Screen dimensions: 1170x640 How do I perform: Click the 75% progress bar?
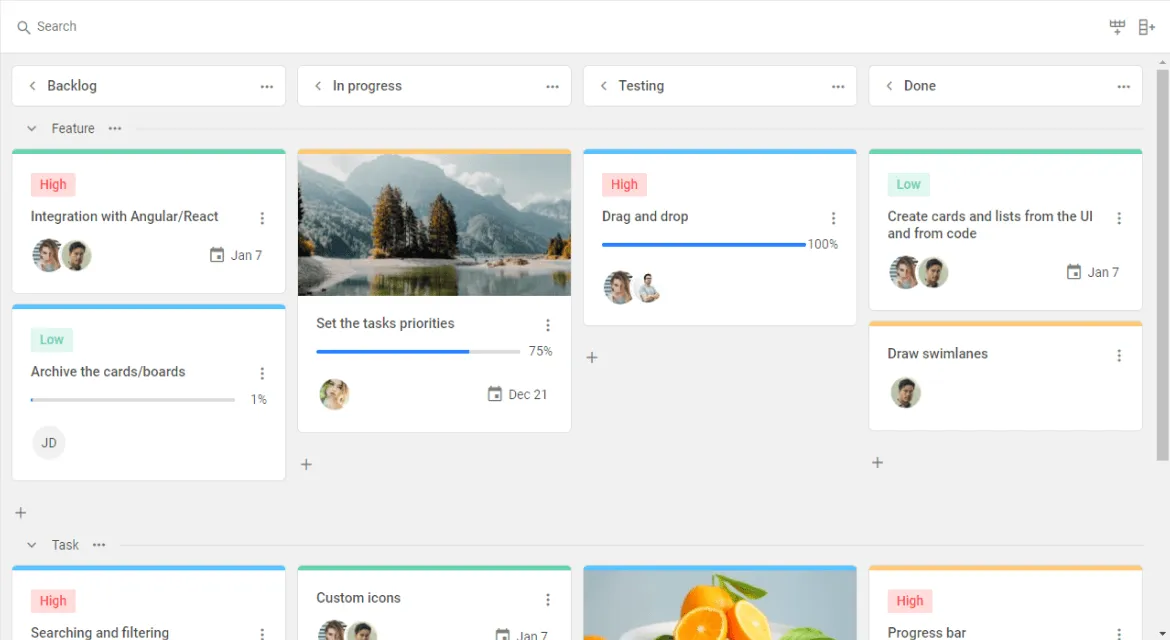click(x=418, y=351)
